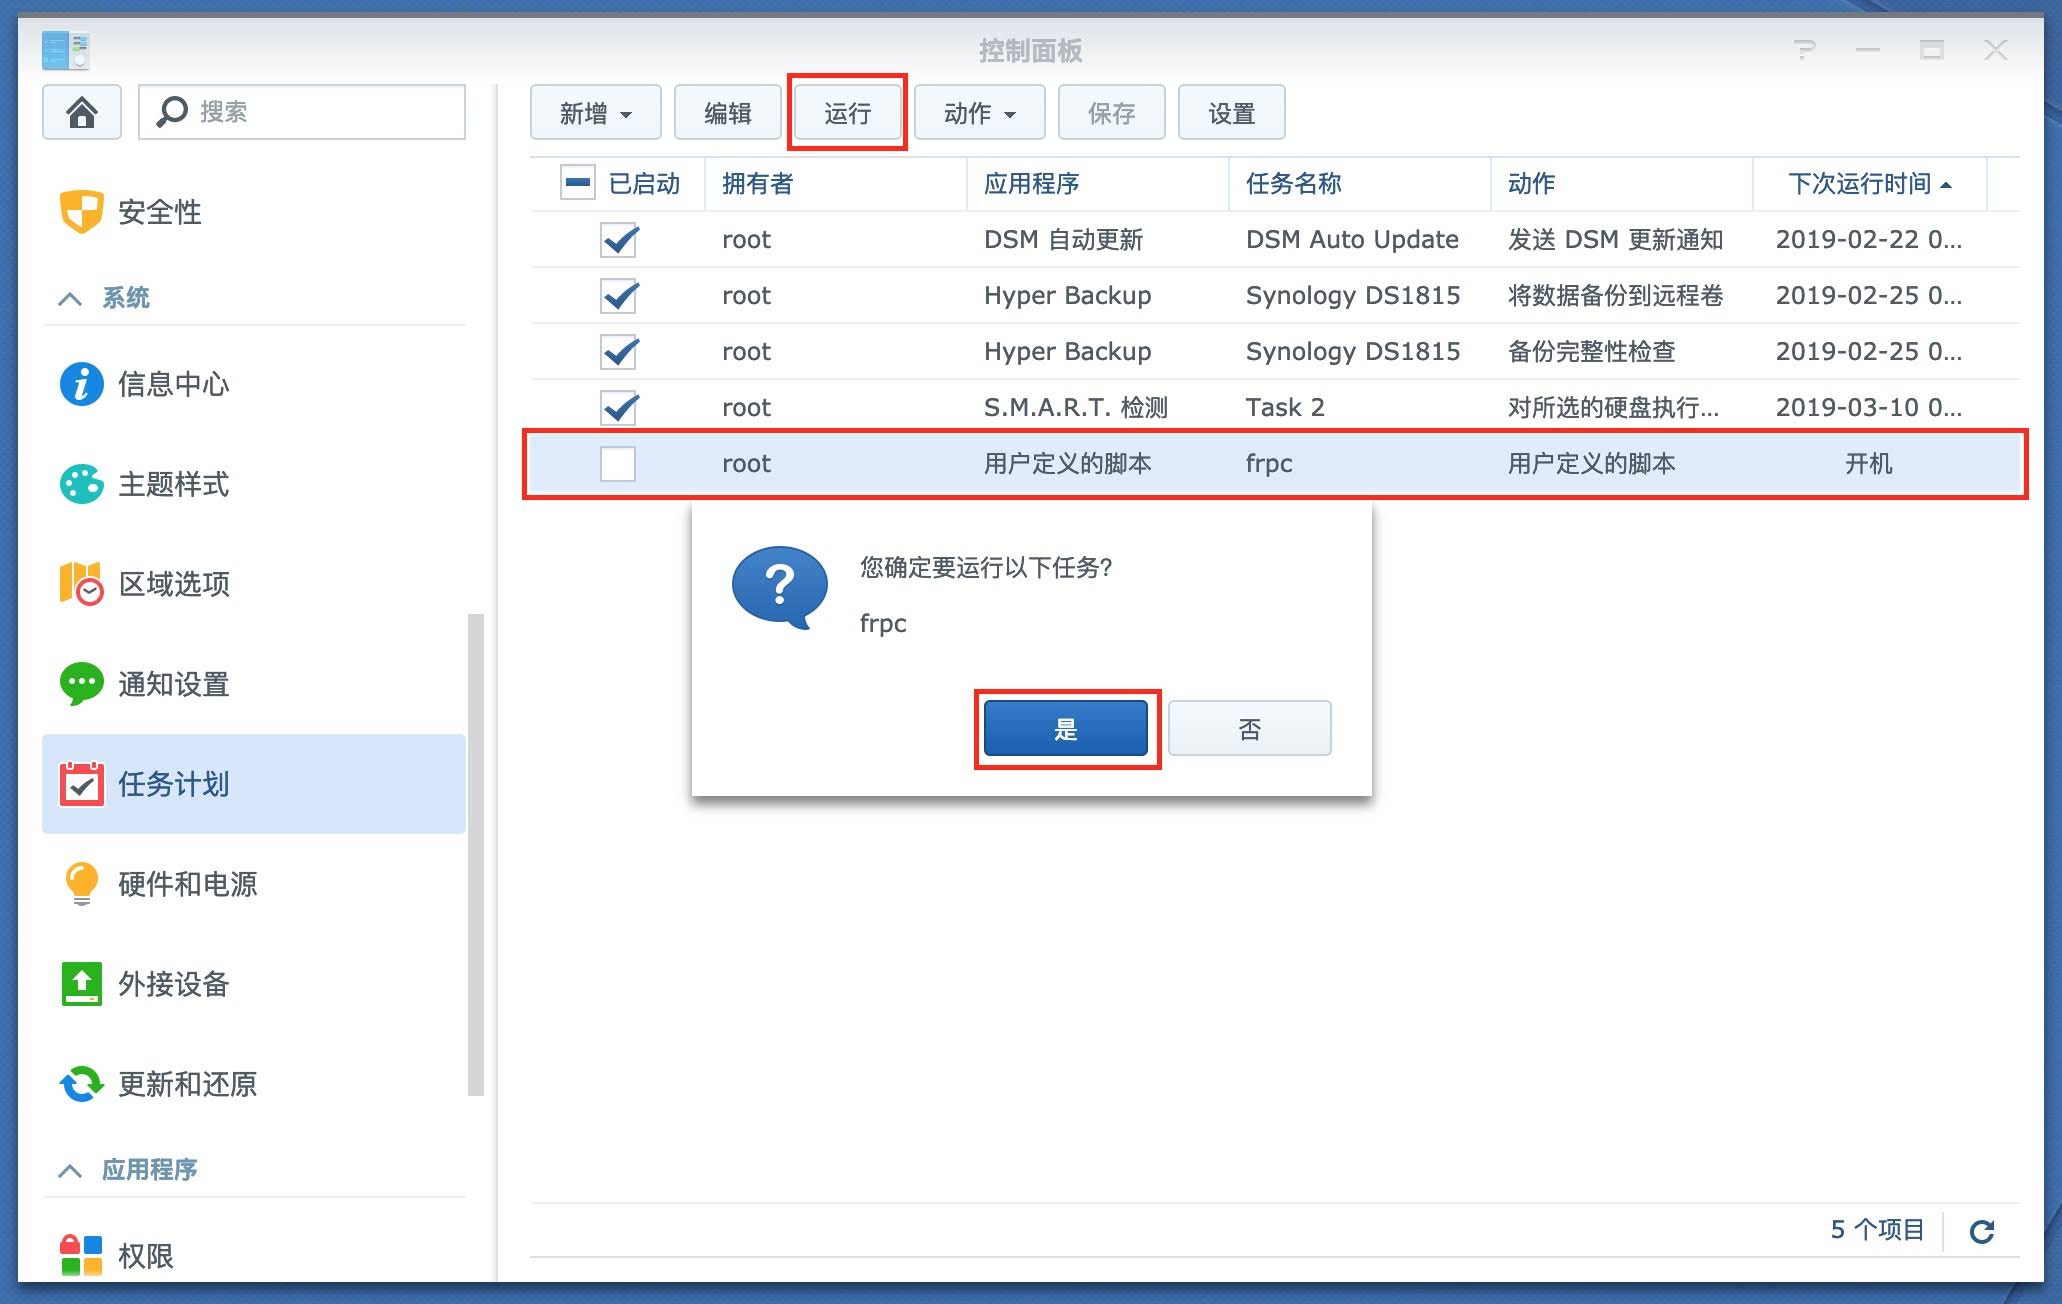This screenshot has width=2062, height=1304.
Task: Click the 拥有者 column header
Action: [x=836, y=184]
